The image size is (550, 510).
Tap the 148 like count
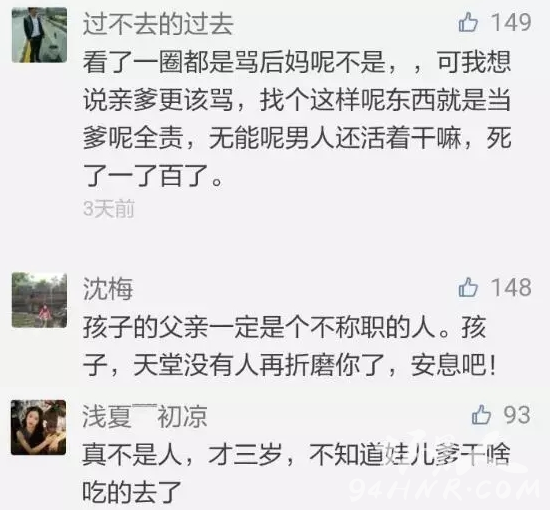[x=511, y=288]
